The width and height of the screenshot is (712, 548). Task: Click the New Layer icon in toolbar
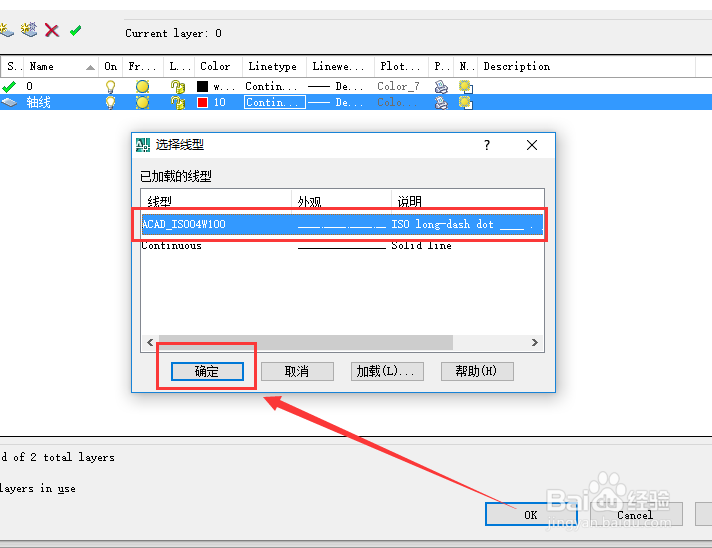tap(6, 31)
